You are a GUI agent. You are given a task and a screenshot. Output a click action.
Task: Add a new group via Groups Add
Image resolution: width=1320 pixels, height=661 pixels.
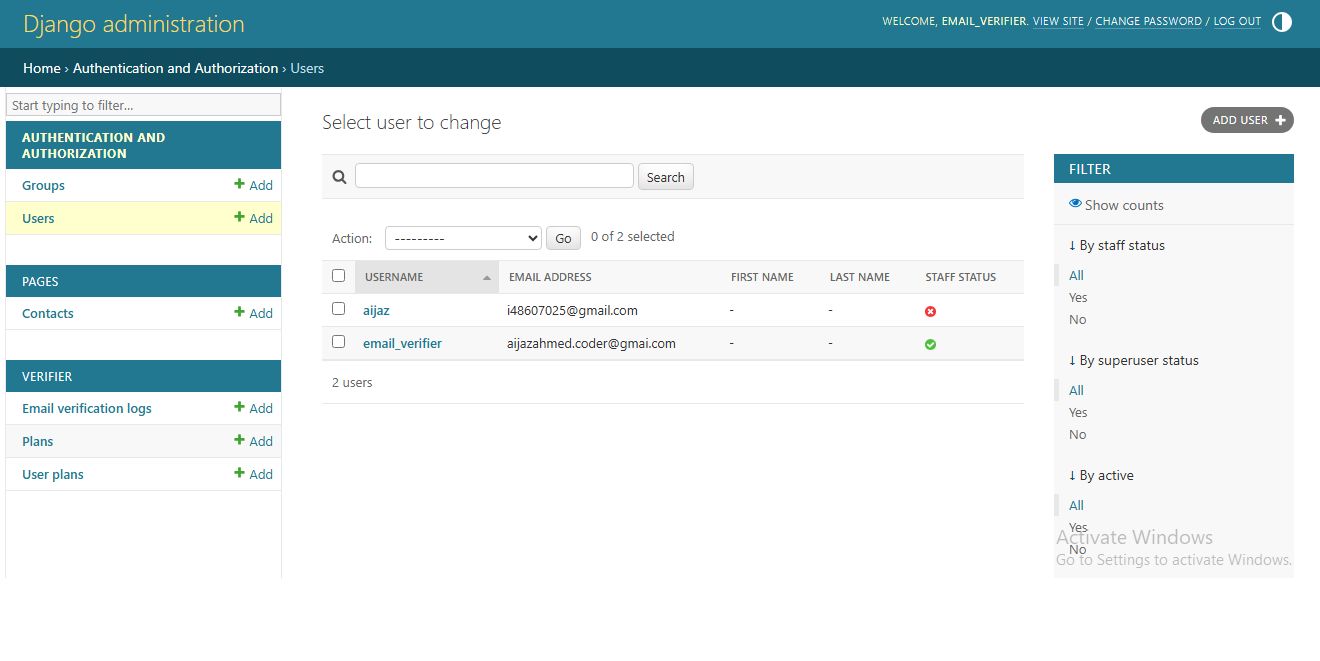coord(253,185)
